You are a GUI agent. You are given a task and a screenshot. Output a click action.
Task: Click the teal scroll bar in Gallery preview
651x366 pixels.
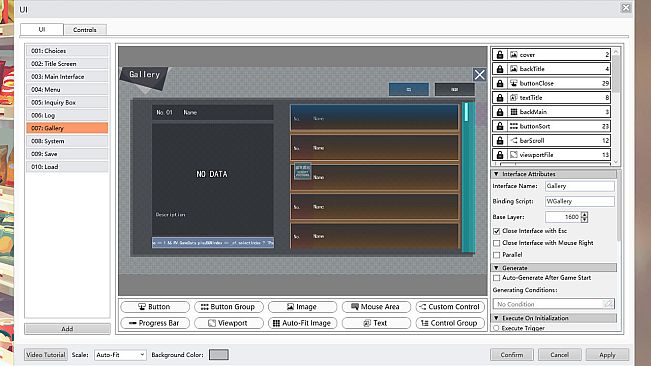click(x=468, y=177)
